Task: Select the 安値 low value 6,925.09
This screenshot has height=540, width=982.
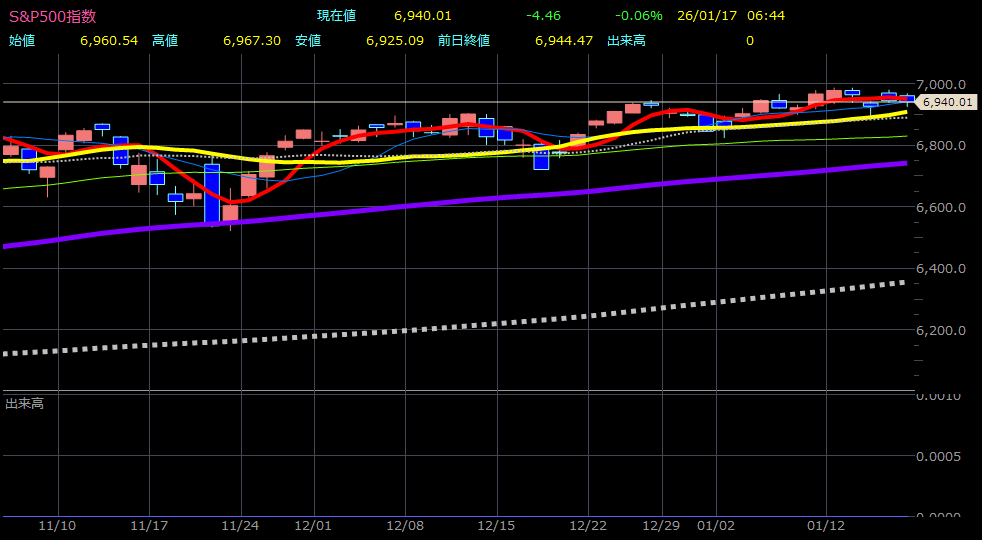Action: pyautogui.click(x=395, y=41)
